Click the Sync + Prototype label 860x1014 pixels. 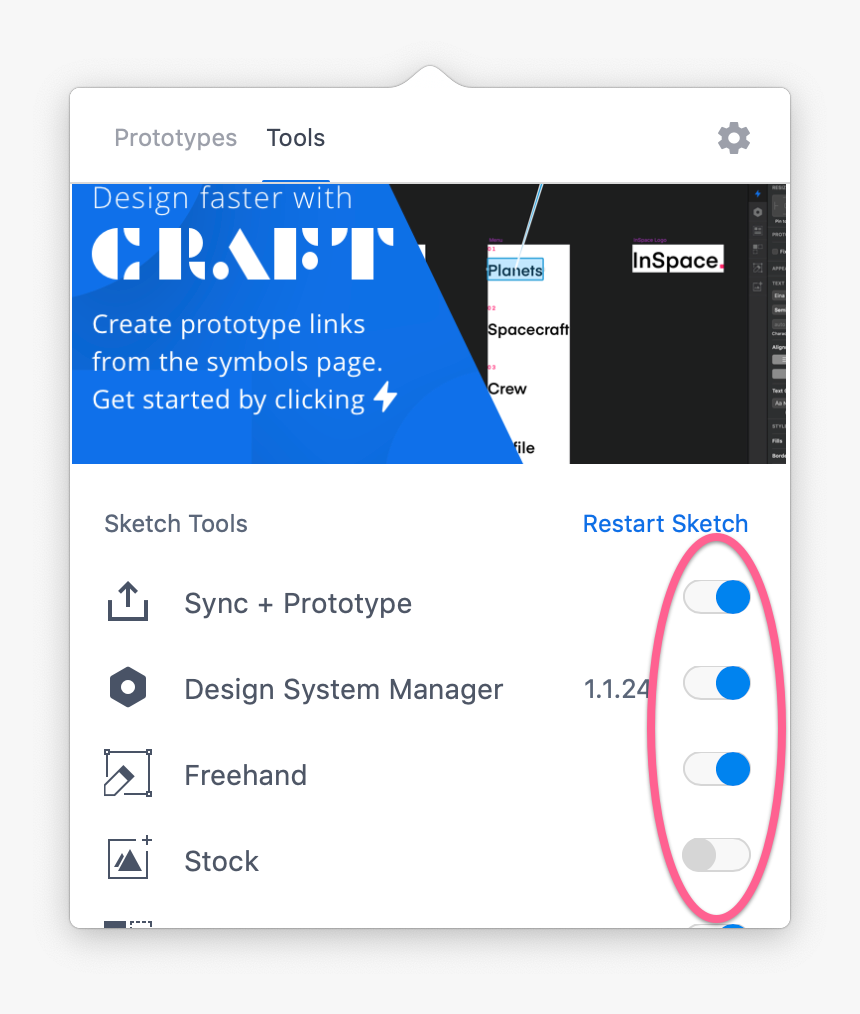coord(298,603)
